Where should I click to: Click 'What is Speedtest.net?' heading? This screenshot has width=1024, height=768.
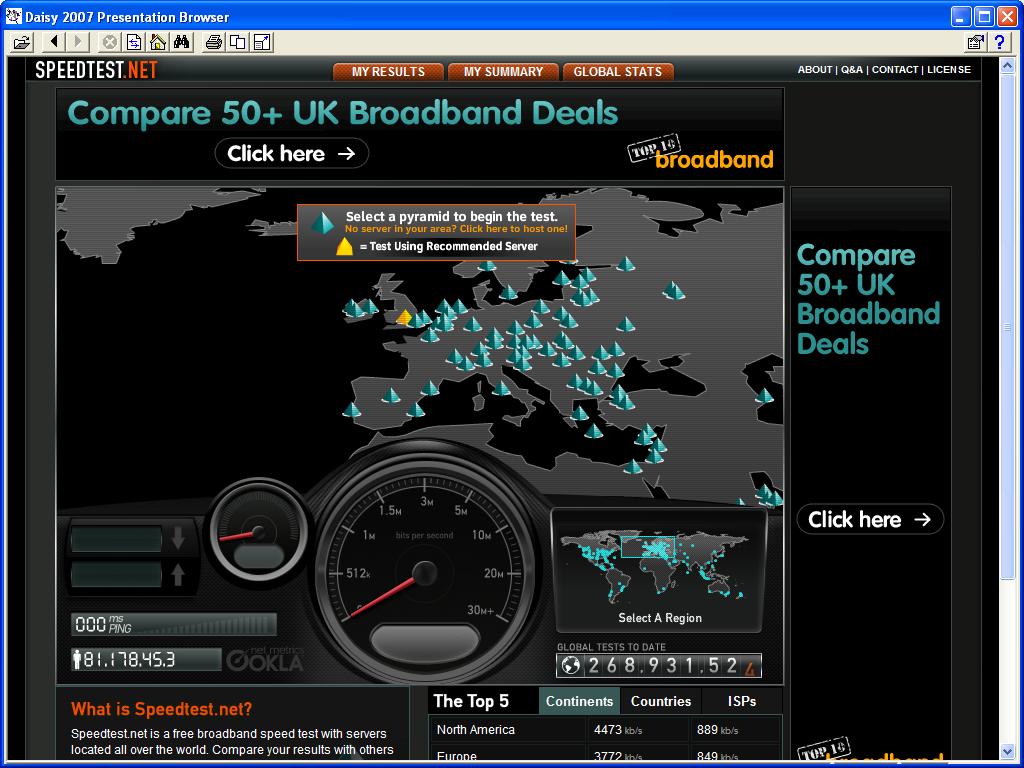pyautogui.click(x=161, y=709)
